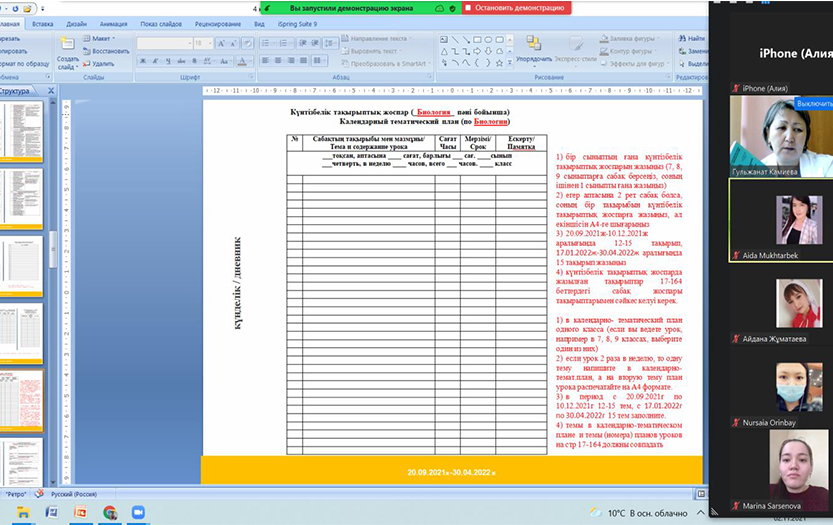Viewport: 833px width, 525px height.
Task: Switch to the Вставка ribbon tab
Action: coord(43,22)
